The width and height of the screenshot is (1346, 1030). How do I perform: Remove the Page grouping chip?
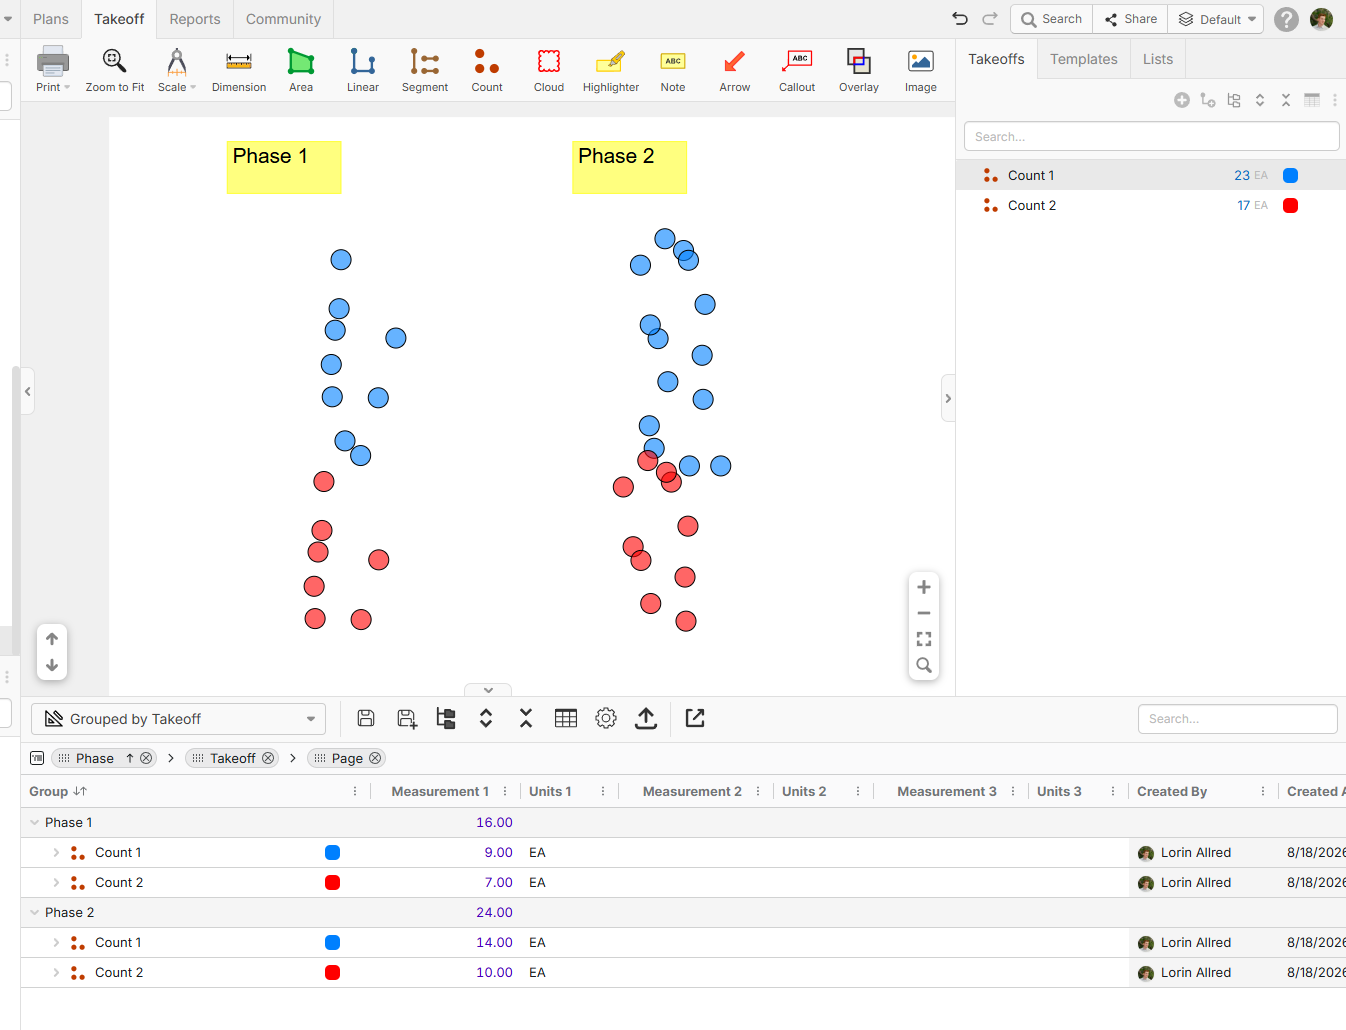click(375, 758)
